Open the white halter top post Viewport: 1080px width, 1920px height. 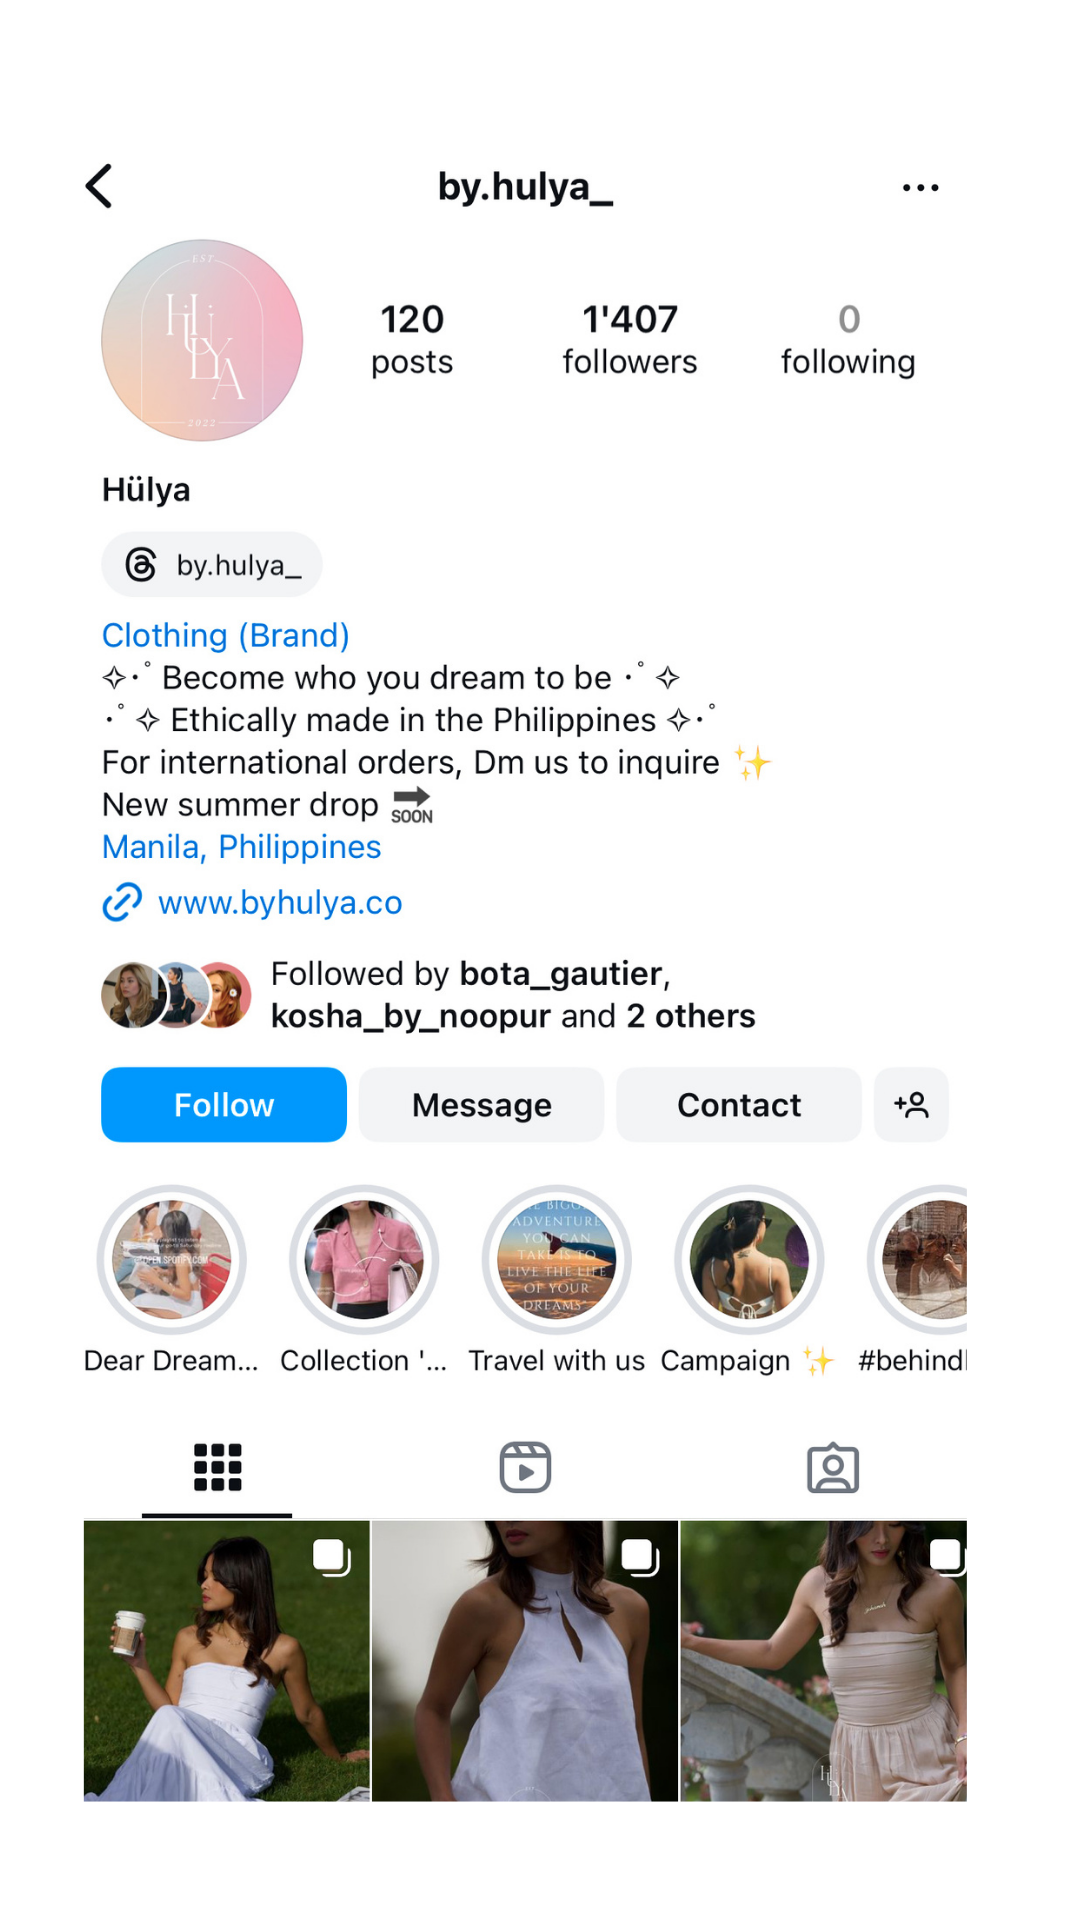coord(525,1660)
